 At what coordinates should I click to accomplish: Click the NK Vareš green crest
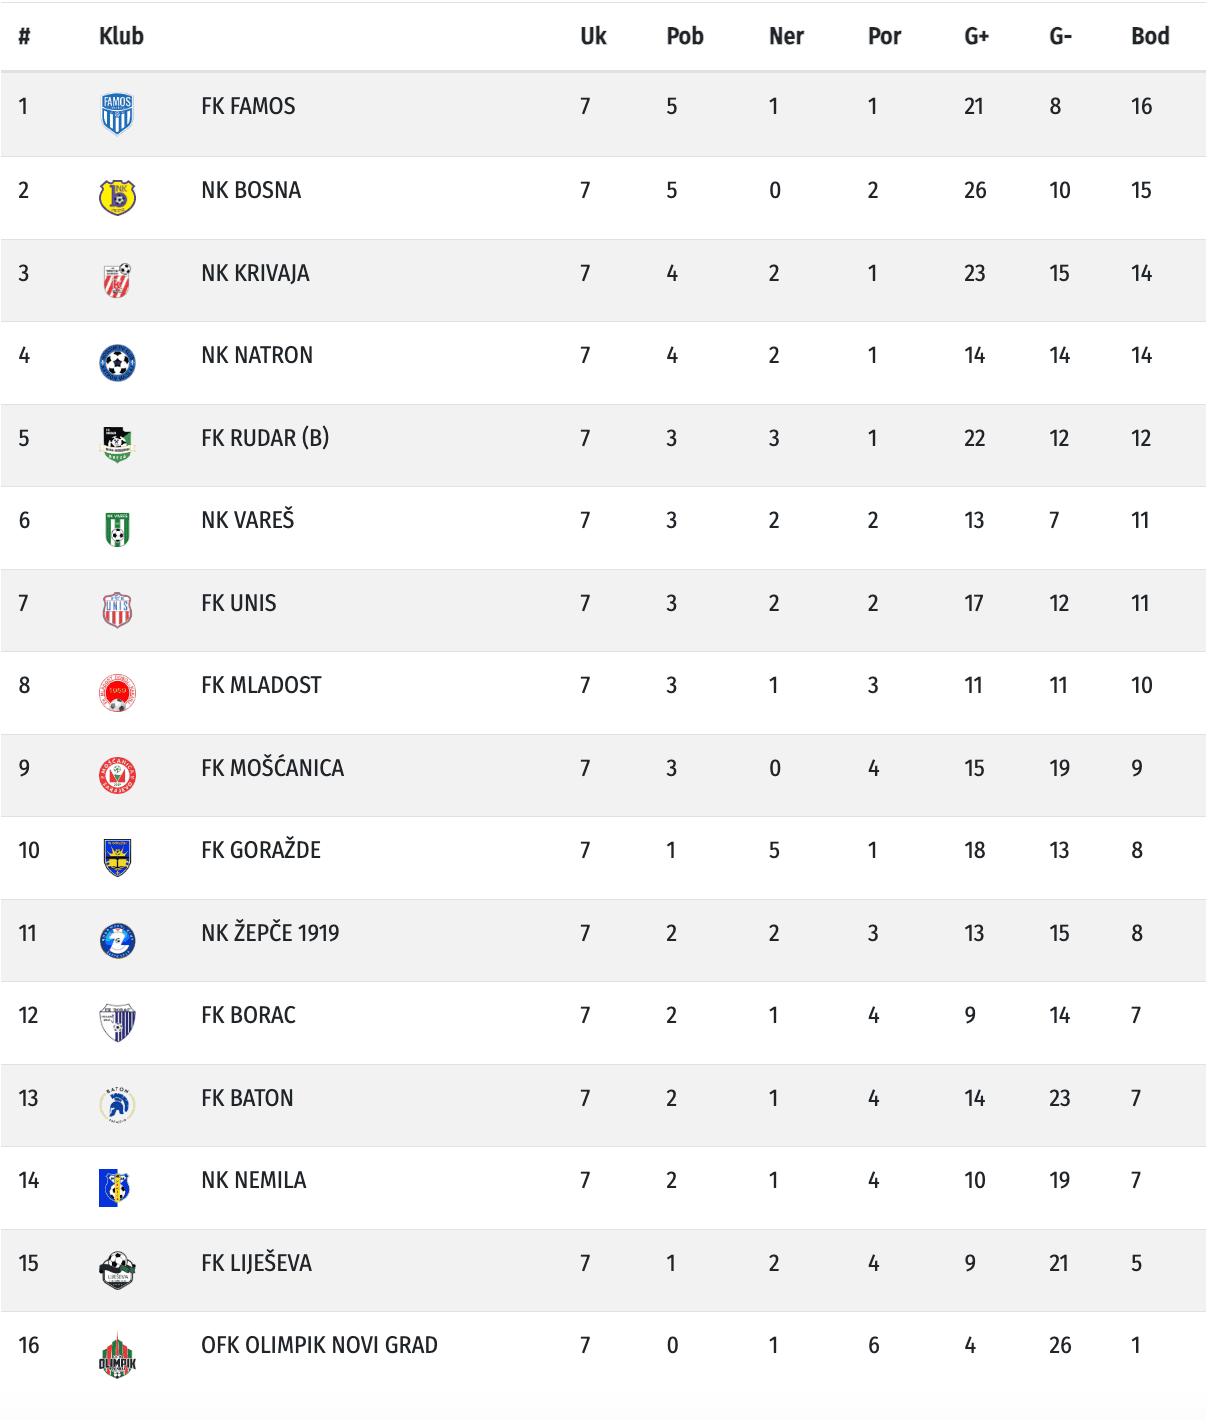(x=117, y=528)
